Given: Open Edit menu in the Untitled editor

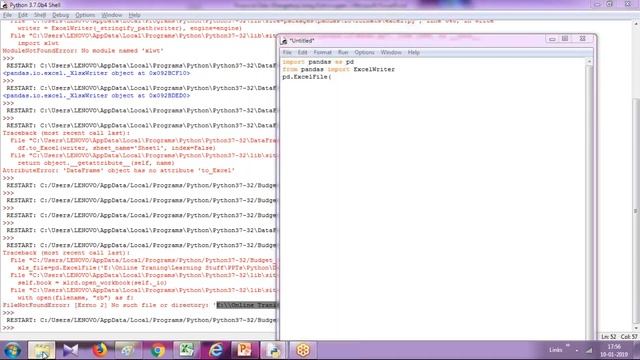Looking at the screenshot, I should coord(302,52).
